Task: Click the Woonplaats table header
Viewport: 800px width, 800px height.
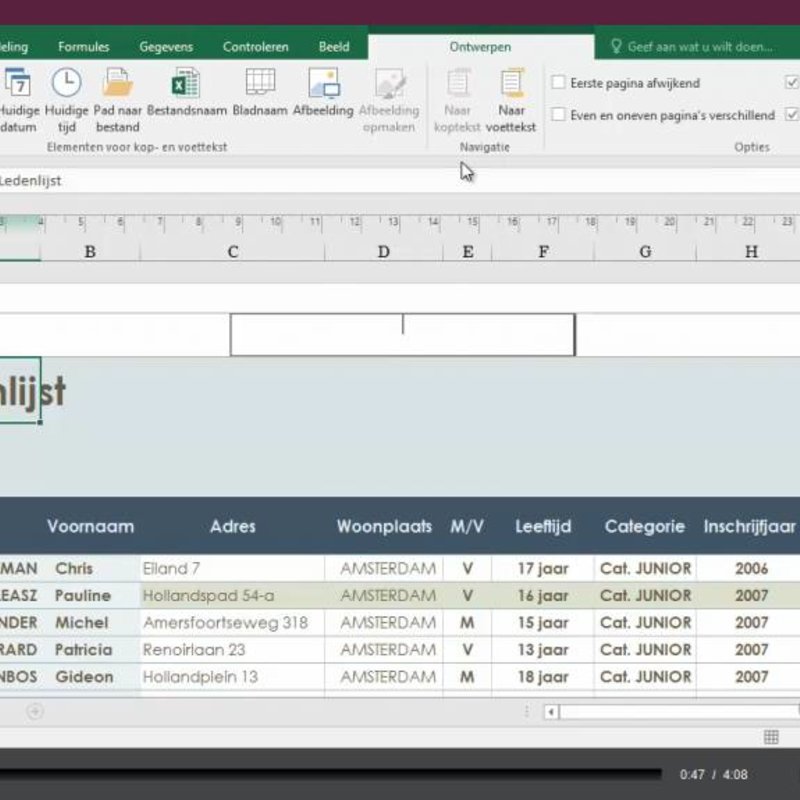Action: click(384, 526)
